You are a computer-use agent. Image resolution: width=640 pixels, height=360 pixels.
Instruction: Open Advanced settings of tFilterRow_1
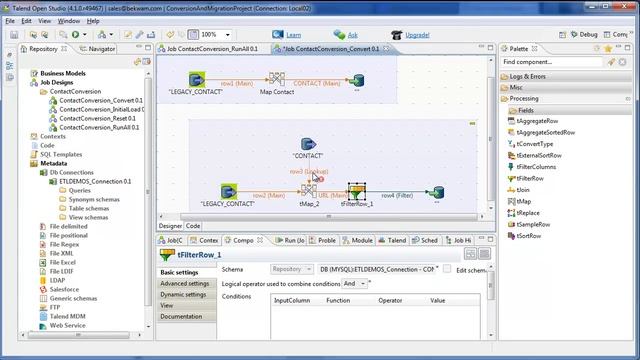186,283
